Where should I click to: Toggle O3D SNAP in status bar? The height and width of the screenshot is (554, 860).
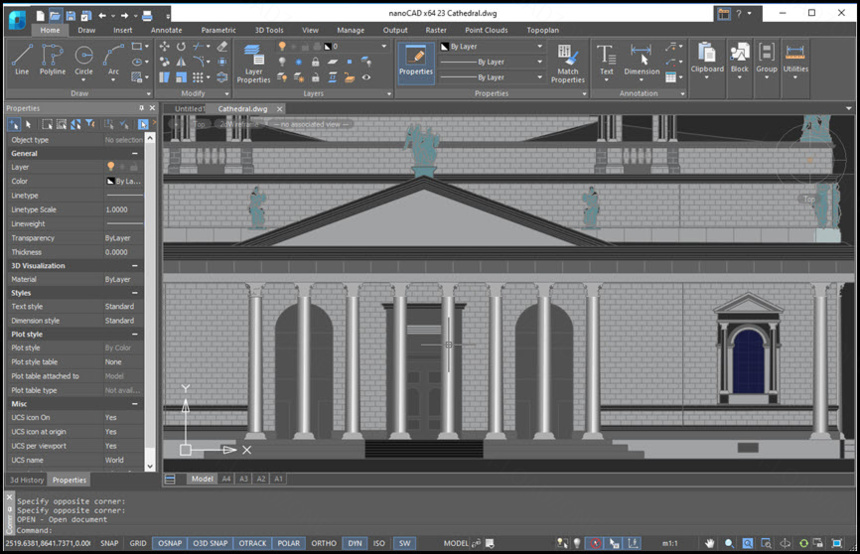click(x=210, y=543)
